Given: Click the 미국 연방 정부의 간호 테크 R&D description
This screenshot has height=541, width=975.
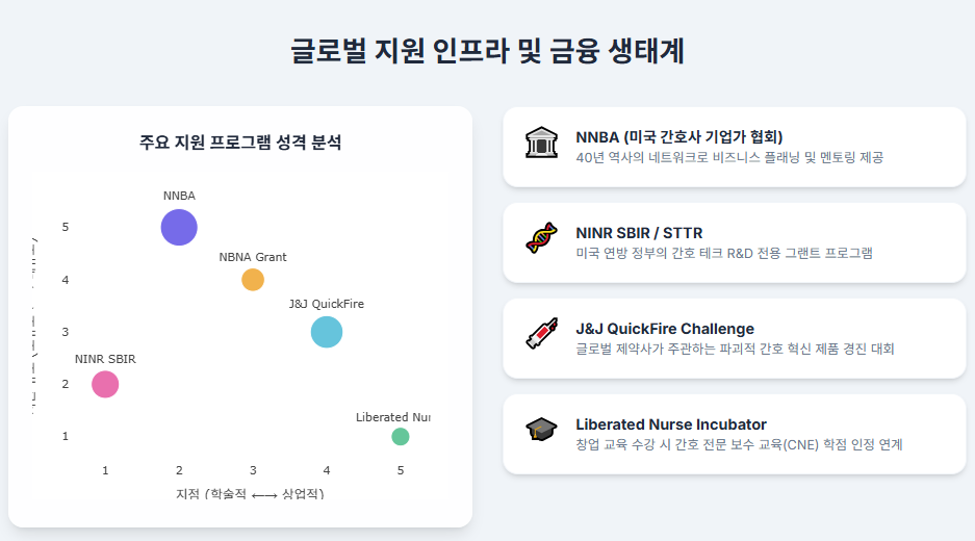Looking at the screenshot, I should (724, 253).
